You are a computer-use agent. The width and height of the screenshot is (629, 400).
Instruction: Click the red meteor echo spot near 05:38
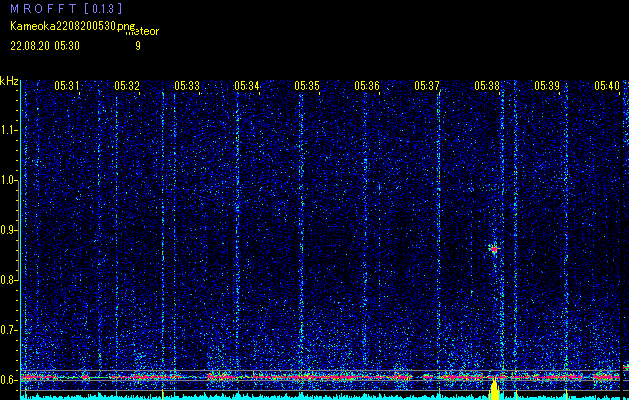494,249
